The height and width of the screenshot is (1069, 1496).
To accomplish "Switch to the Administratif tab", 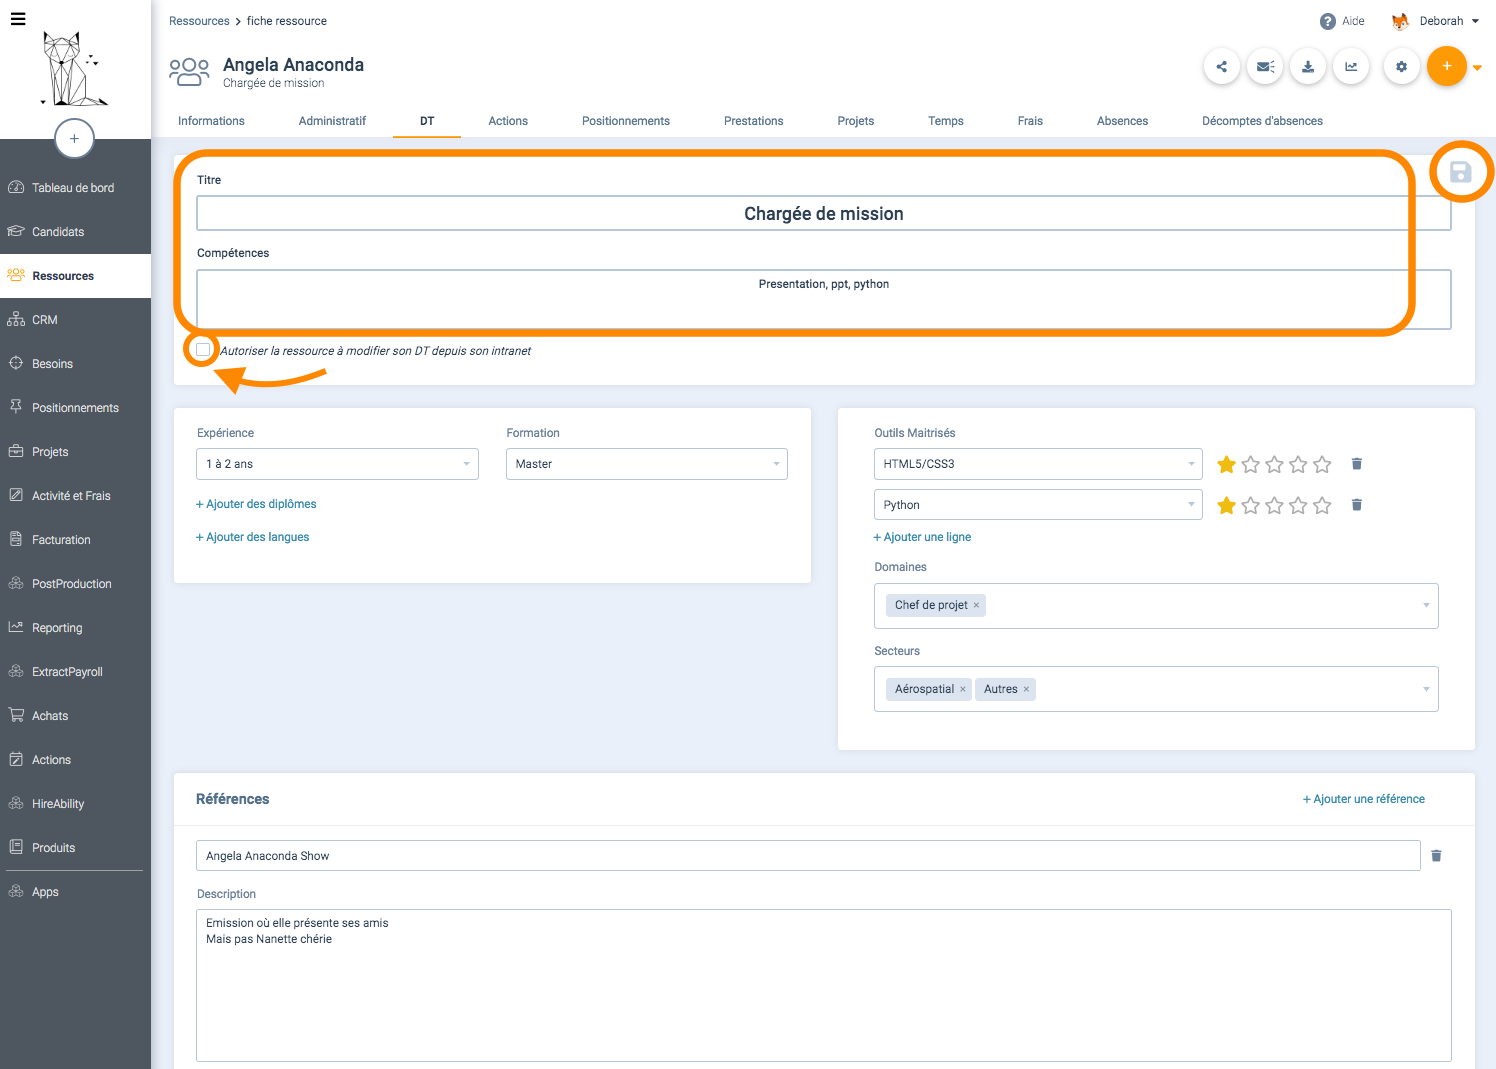I will click(332, 121).
